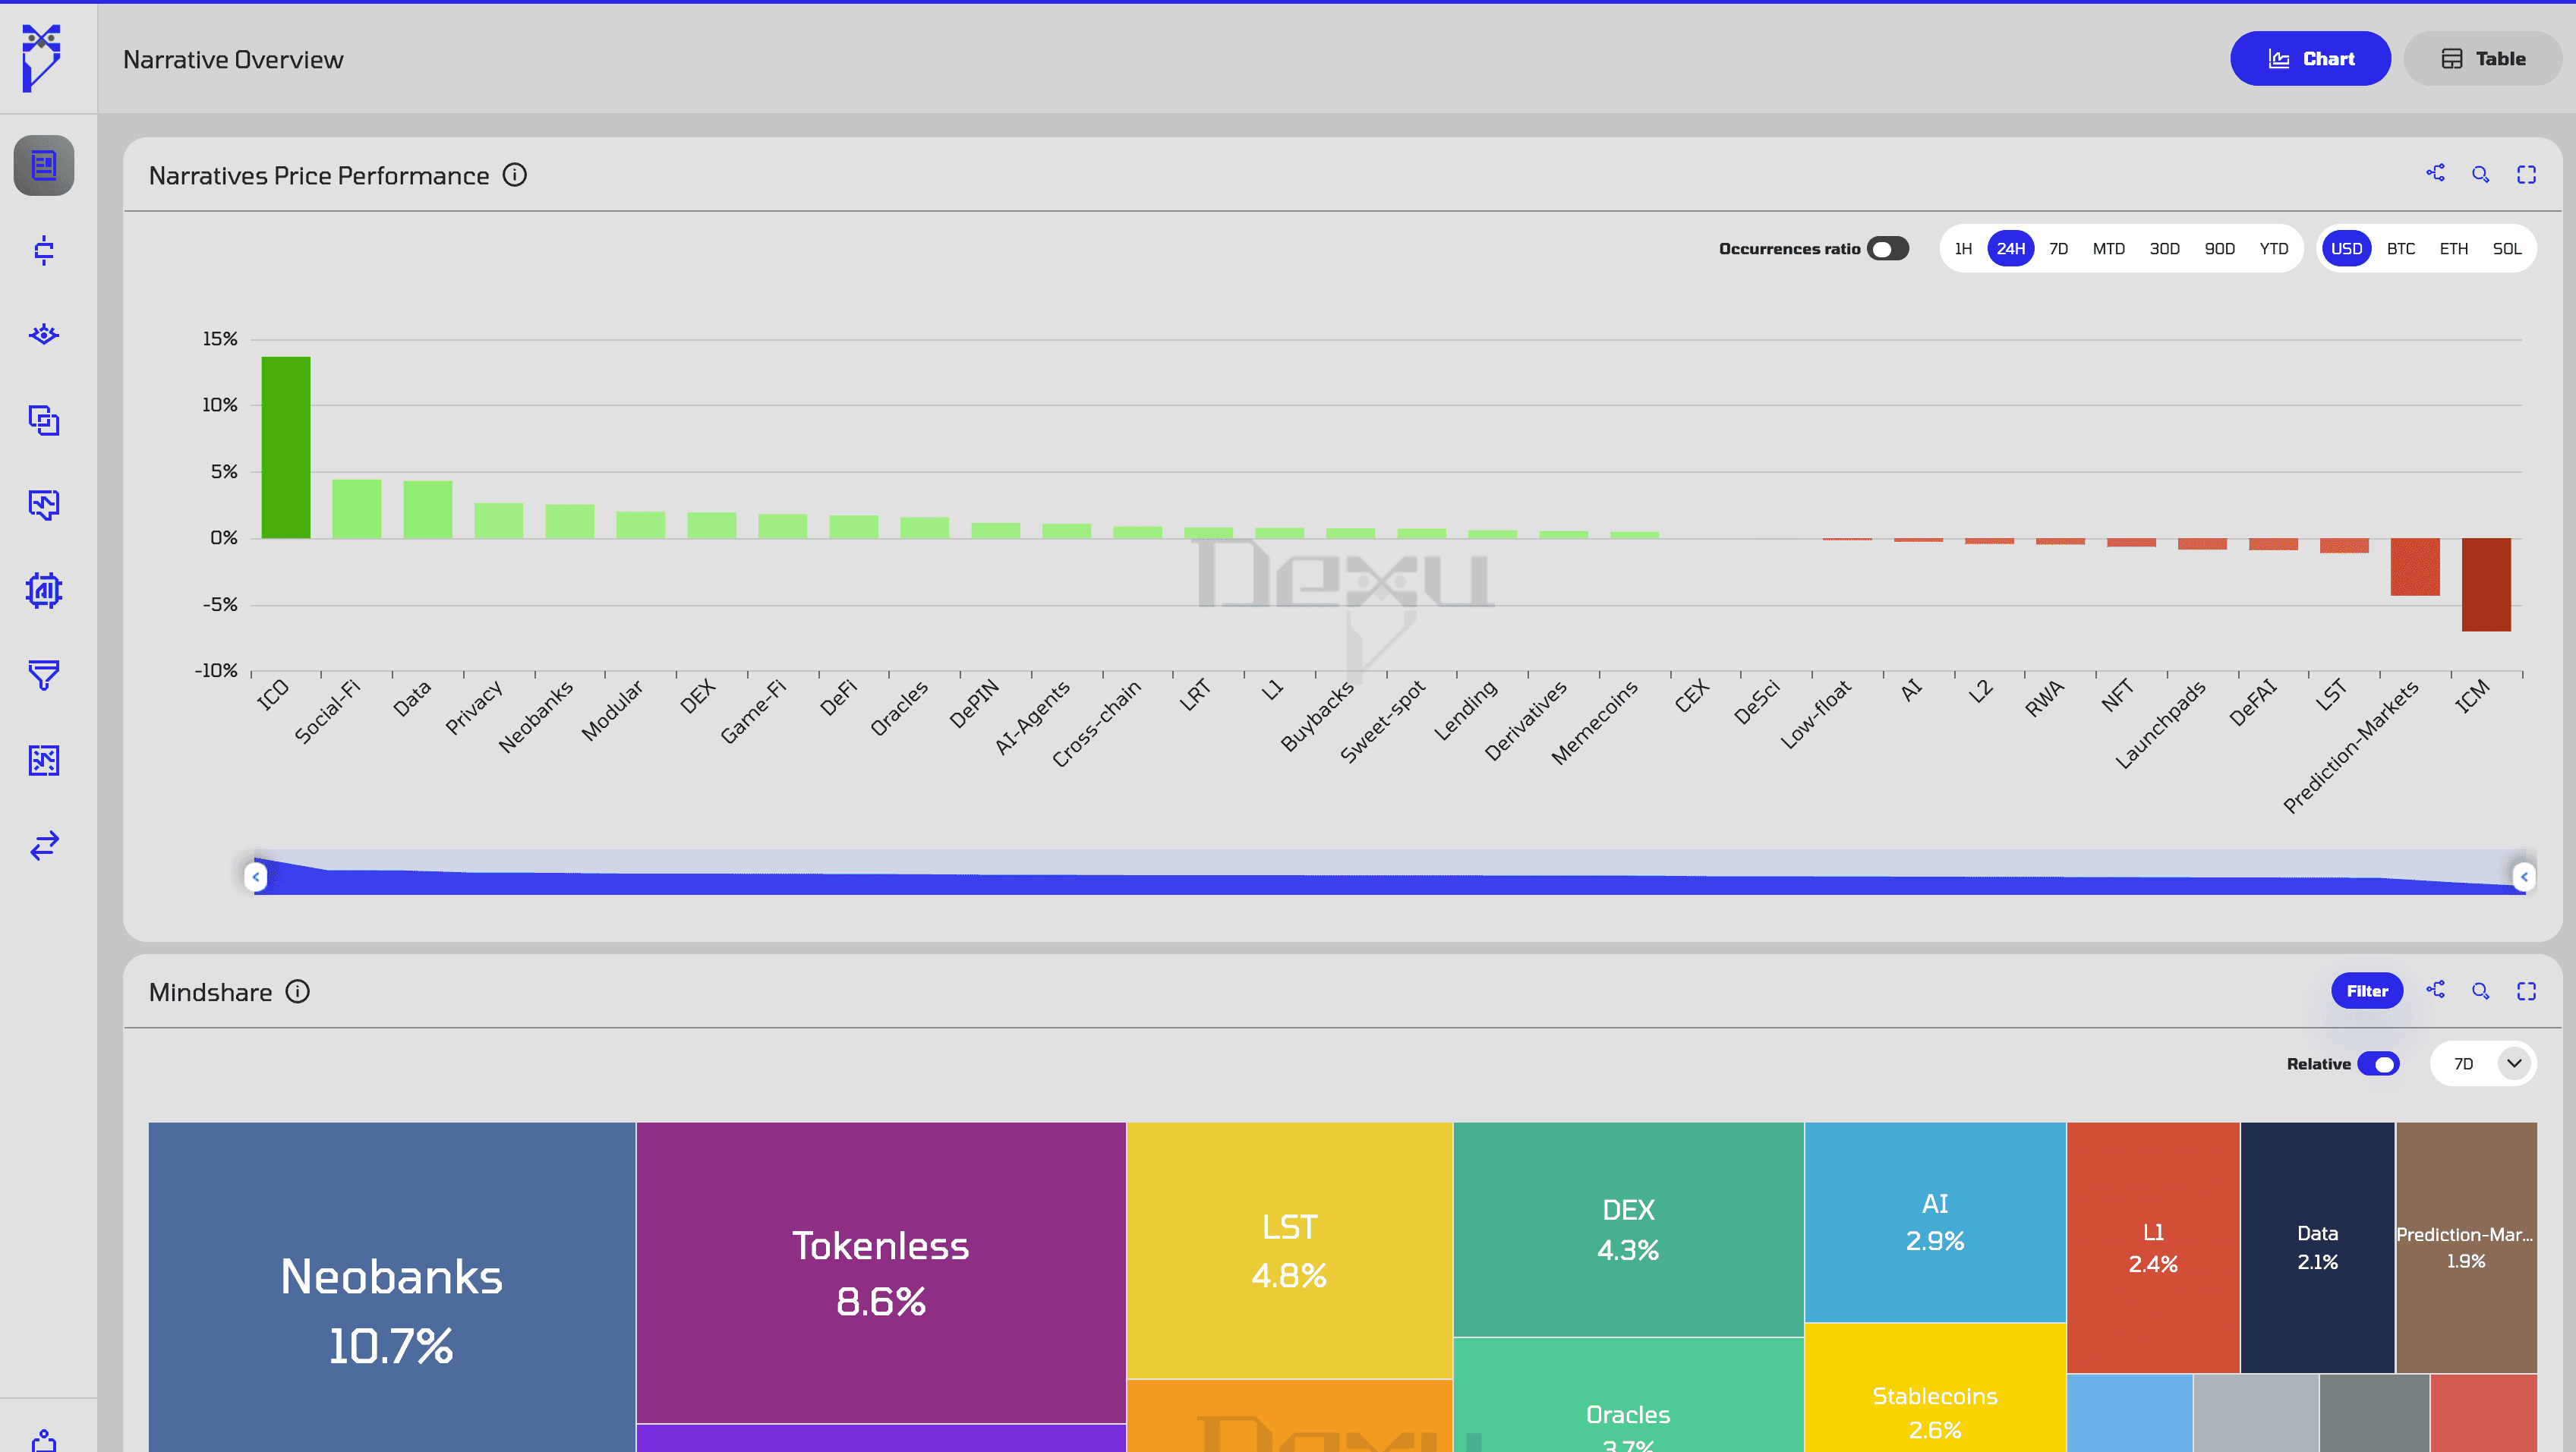The width and height of the screenshot is (2576, 1452).
Task: Open the funnel filter sidebar icon
Action: point(44,675)
